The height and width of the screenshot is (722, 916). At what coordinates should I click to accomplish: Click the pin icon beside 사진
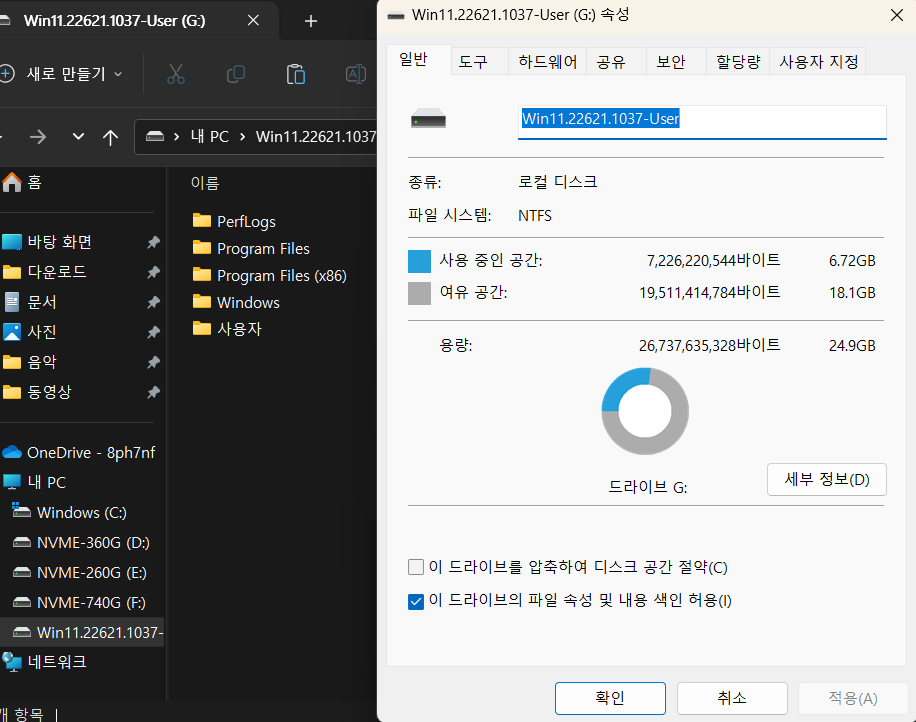(153, 332)
